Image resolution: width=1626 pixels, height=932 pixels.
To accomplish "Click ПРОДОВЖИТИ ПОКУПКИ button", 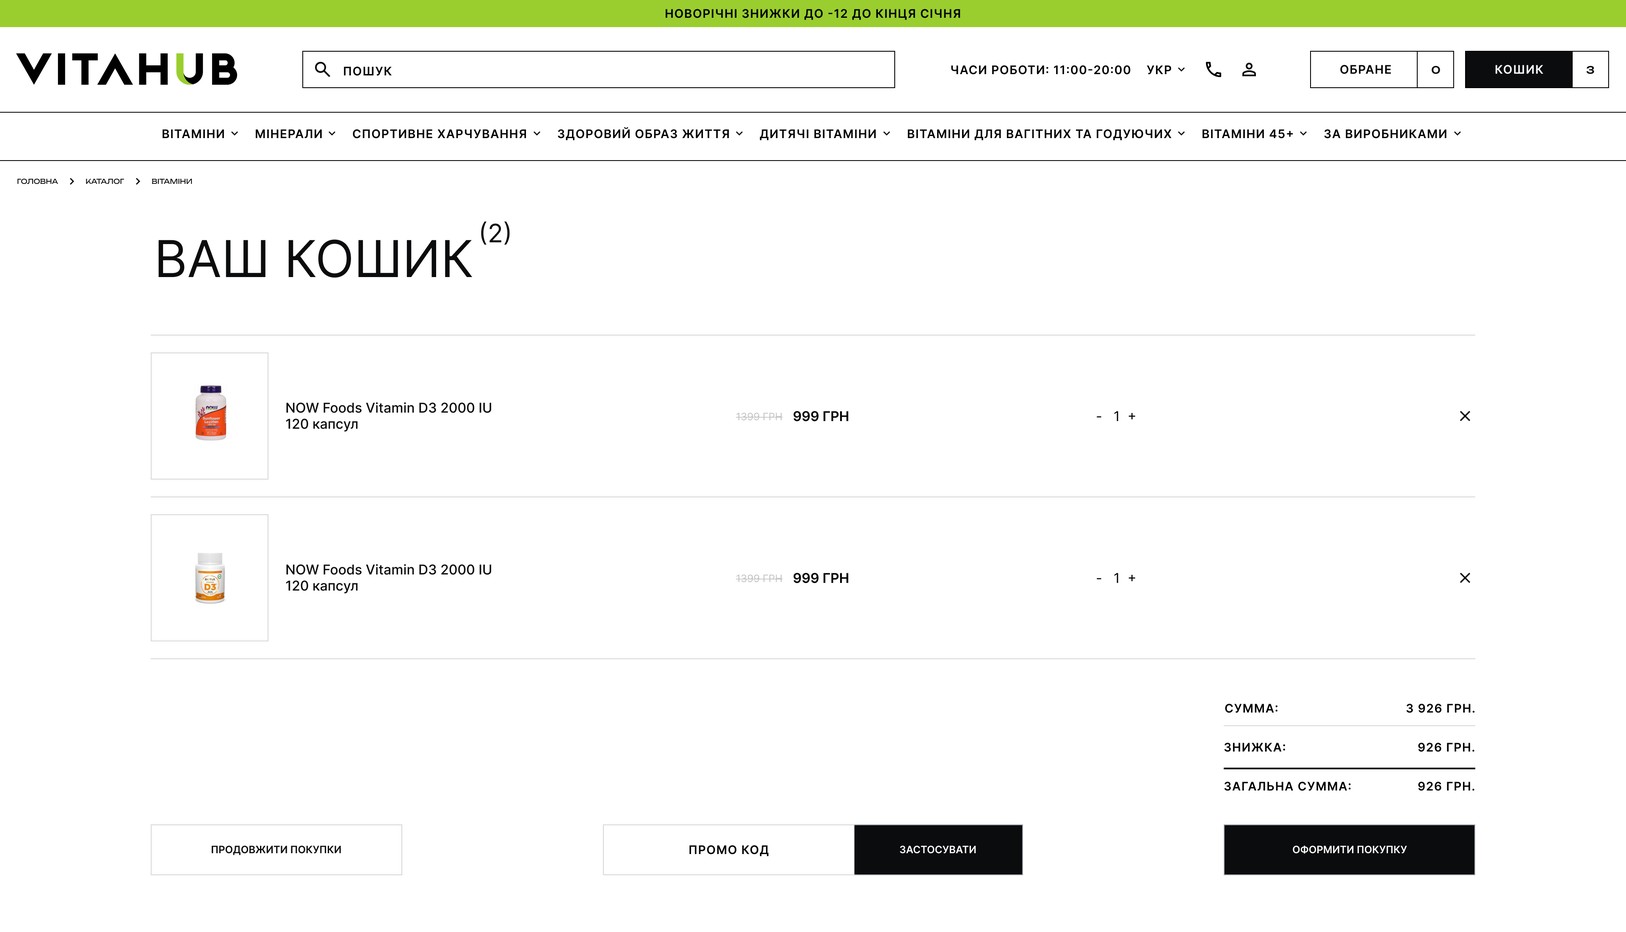I will (x=276, y=850).
